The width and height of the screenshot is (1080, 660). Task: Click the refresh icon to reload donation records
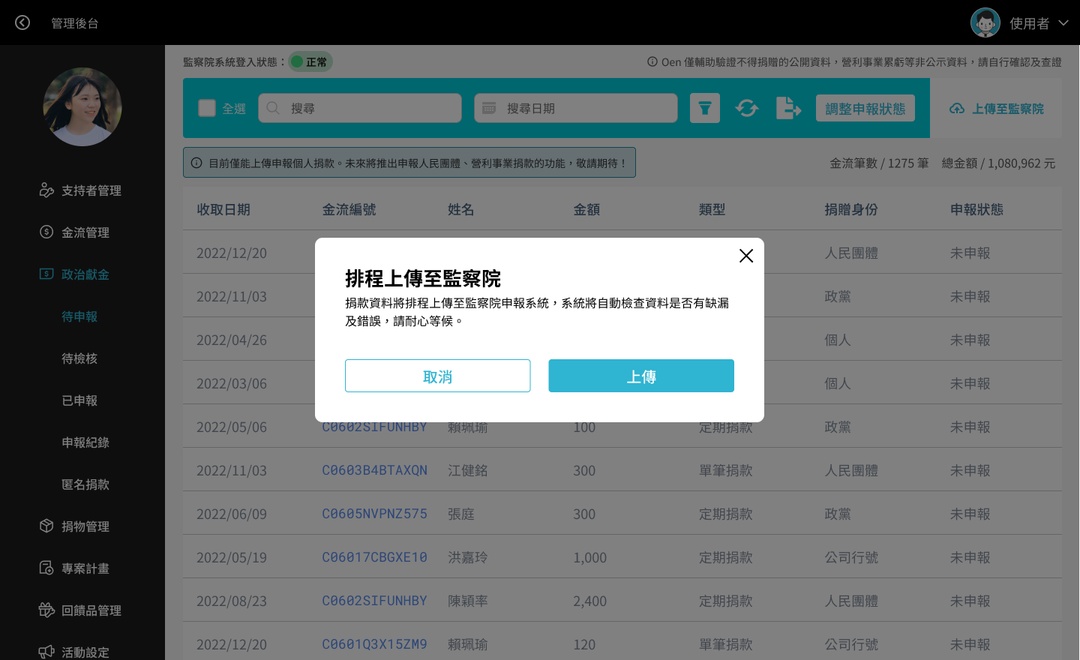click(x=747, y=108)
